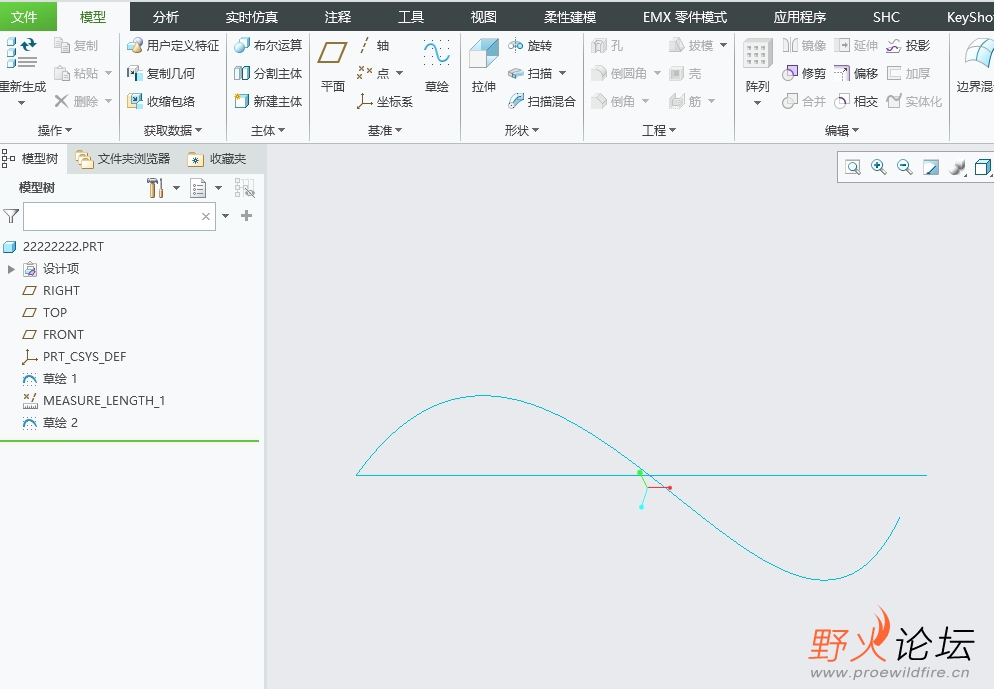
Task: Clear the model tree search box
Action: (205, 217)
